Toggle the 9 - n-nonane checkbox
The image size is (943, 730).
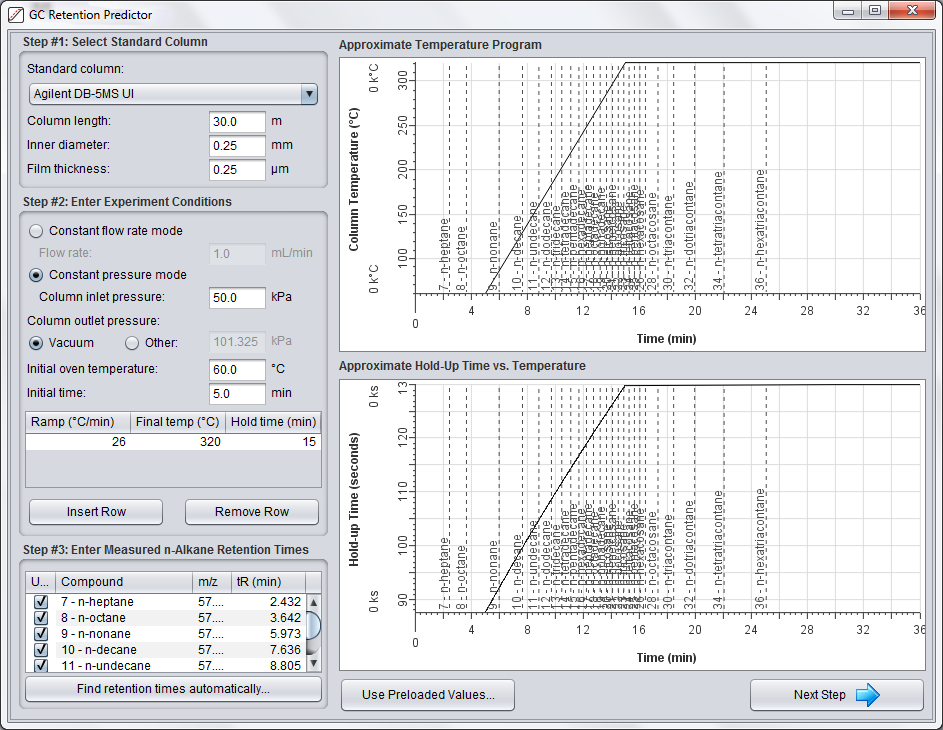pyautogui.click(x=41, y=634)
